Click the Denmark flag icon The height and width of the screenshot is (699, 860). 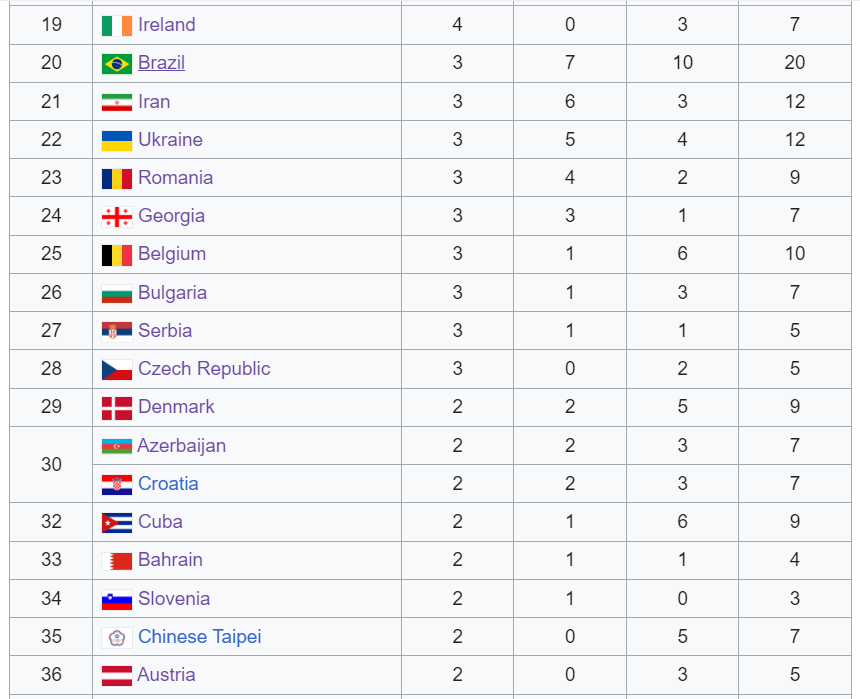(x=117, y=407)
